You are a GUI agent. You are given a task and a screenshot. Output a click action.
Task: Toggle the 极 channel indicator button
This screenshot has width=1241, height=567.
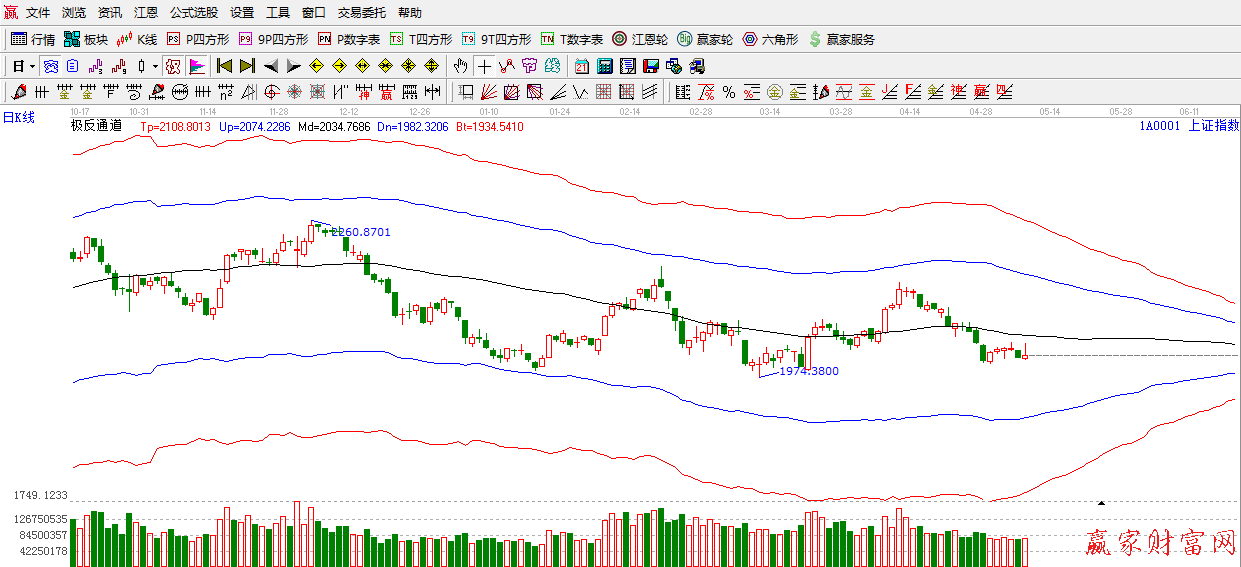coord(173,66)
